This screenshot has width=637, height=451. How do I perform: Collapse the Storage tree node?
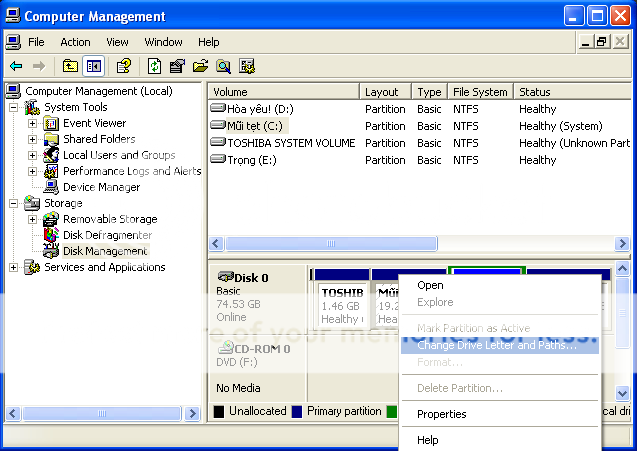(x=13, y=203)
